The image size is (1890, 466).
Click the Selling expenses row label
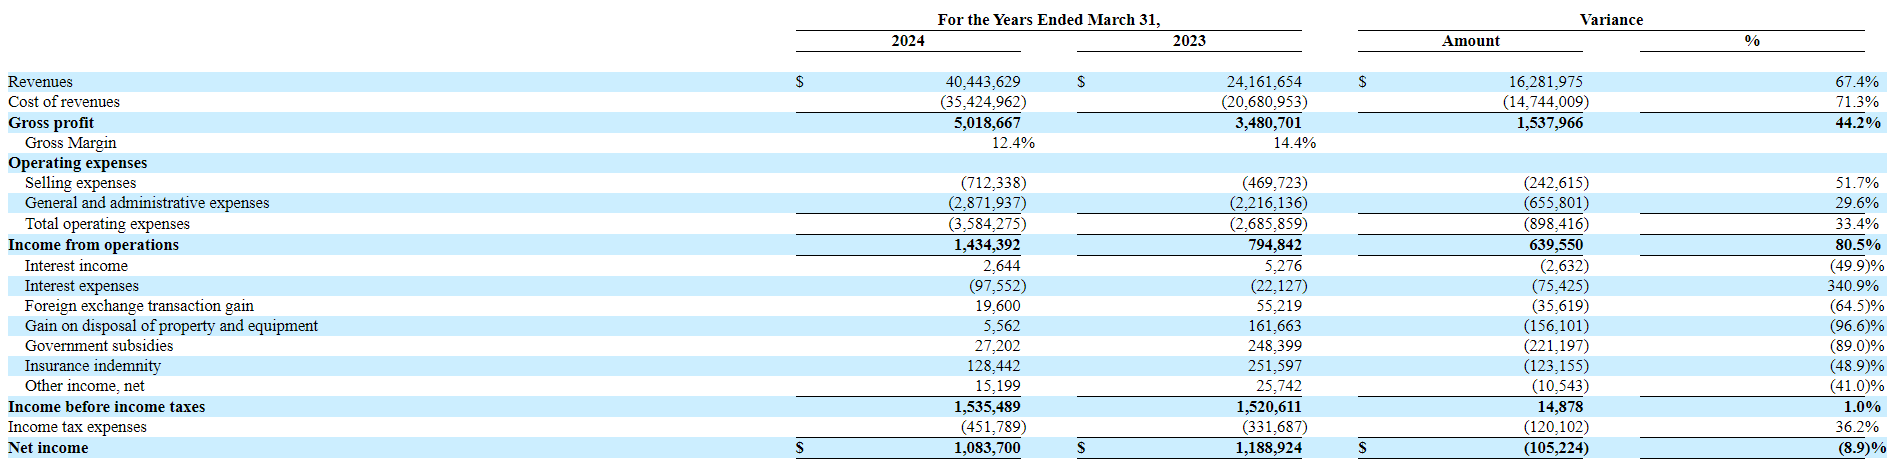click(x=80, y=183)
